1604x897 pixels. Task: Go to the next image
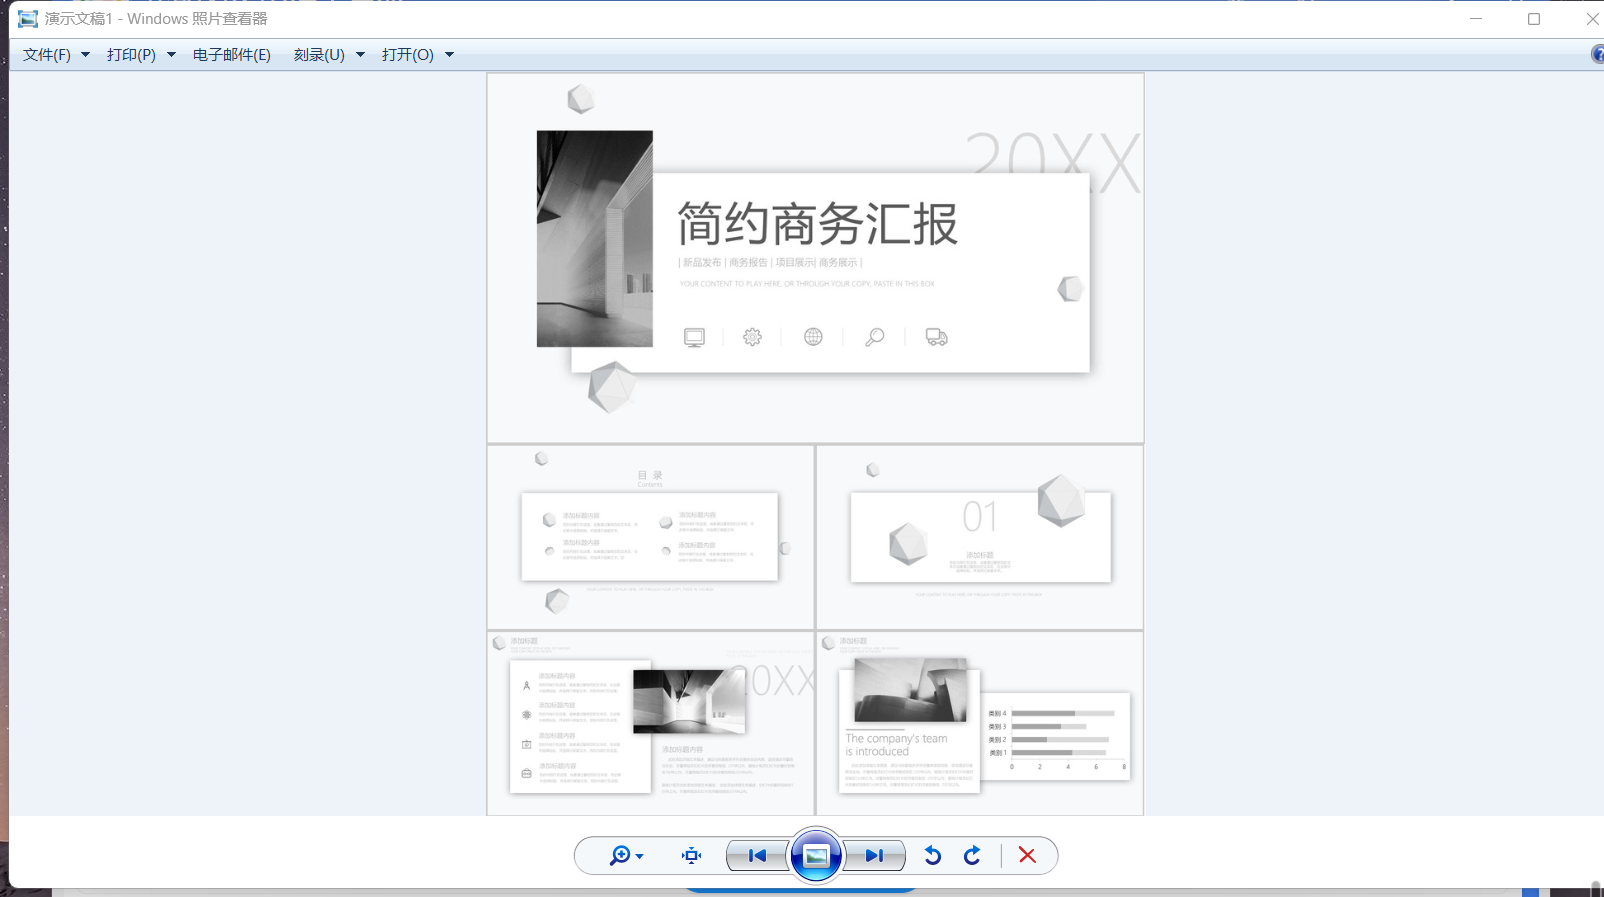875,856
